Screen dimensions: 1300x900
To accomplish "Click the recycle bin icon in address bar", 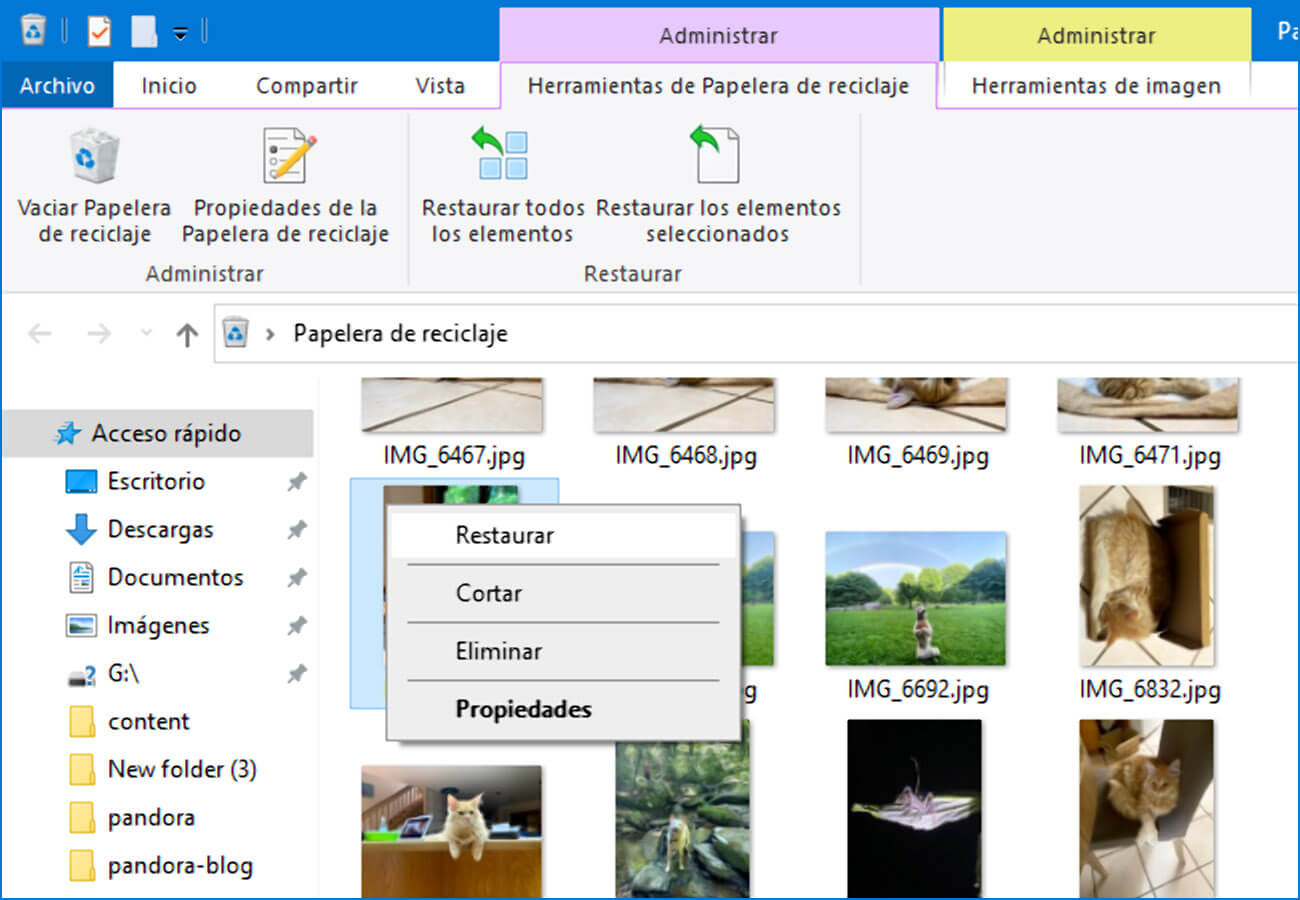I will coord(236,333).
